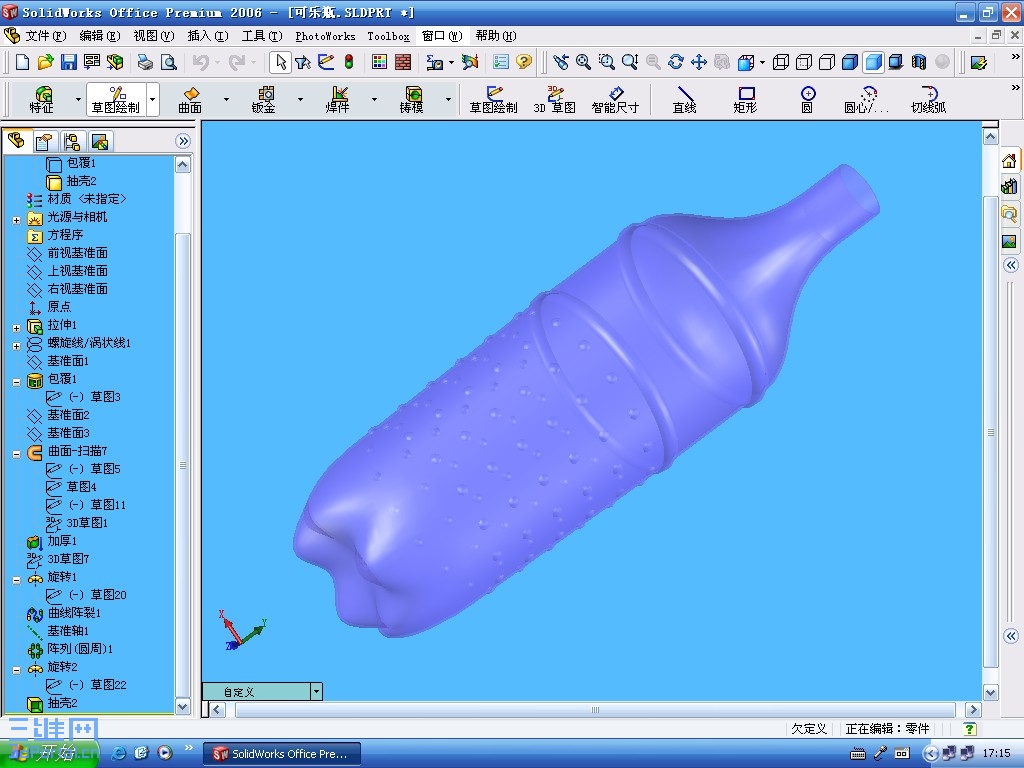Viewport: 1024px width, 768px height.
Task: Expand dropdown arrow beside 特征
Action: point(78,99)
